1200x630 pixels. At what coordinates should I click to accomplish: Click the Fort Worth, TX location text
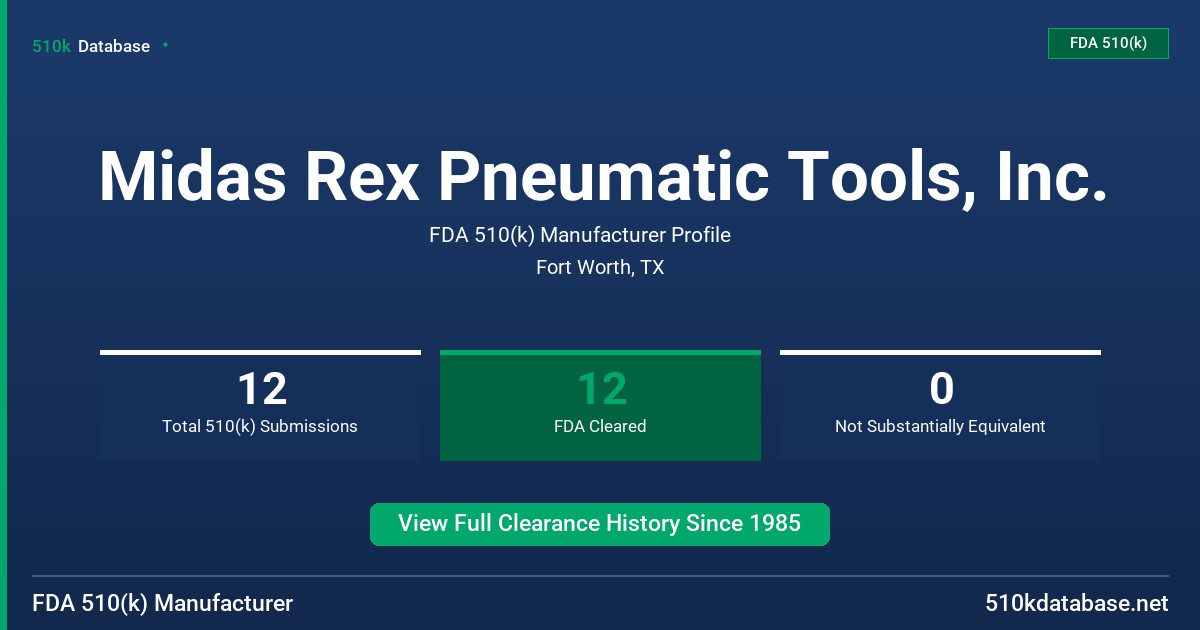pyautogui.click(x=600, y=267)
